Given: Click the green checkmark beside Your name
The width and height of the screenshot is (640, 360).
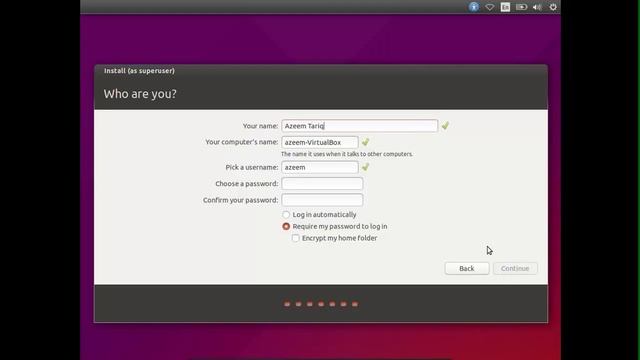Looking at the screenshot, I should [445, 126].
